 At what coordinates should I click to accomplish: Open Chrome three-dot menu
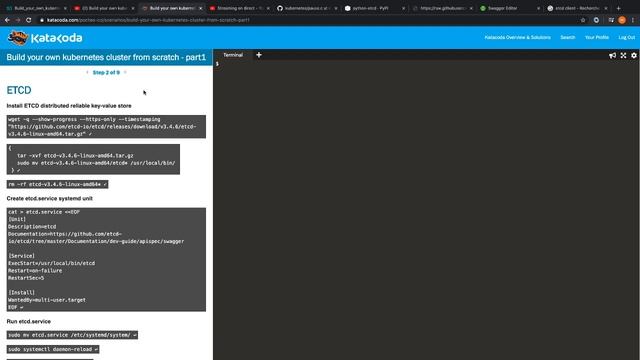[x=633, y=20]
